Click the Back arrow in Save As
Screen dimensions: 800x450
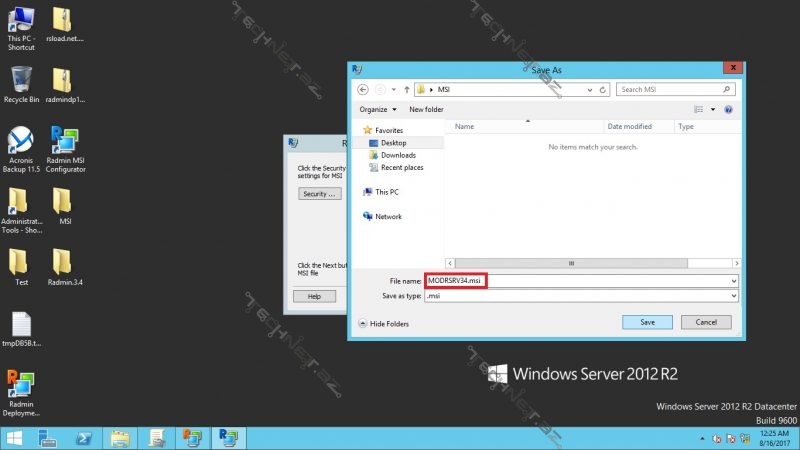click(363, 89)
